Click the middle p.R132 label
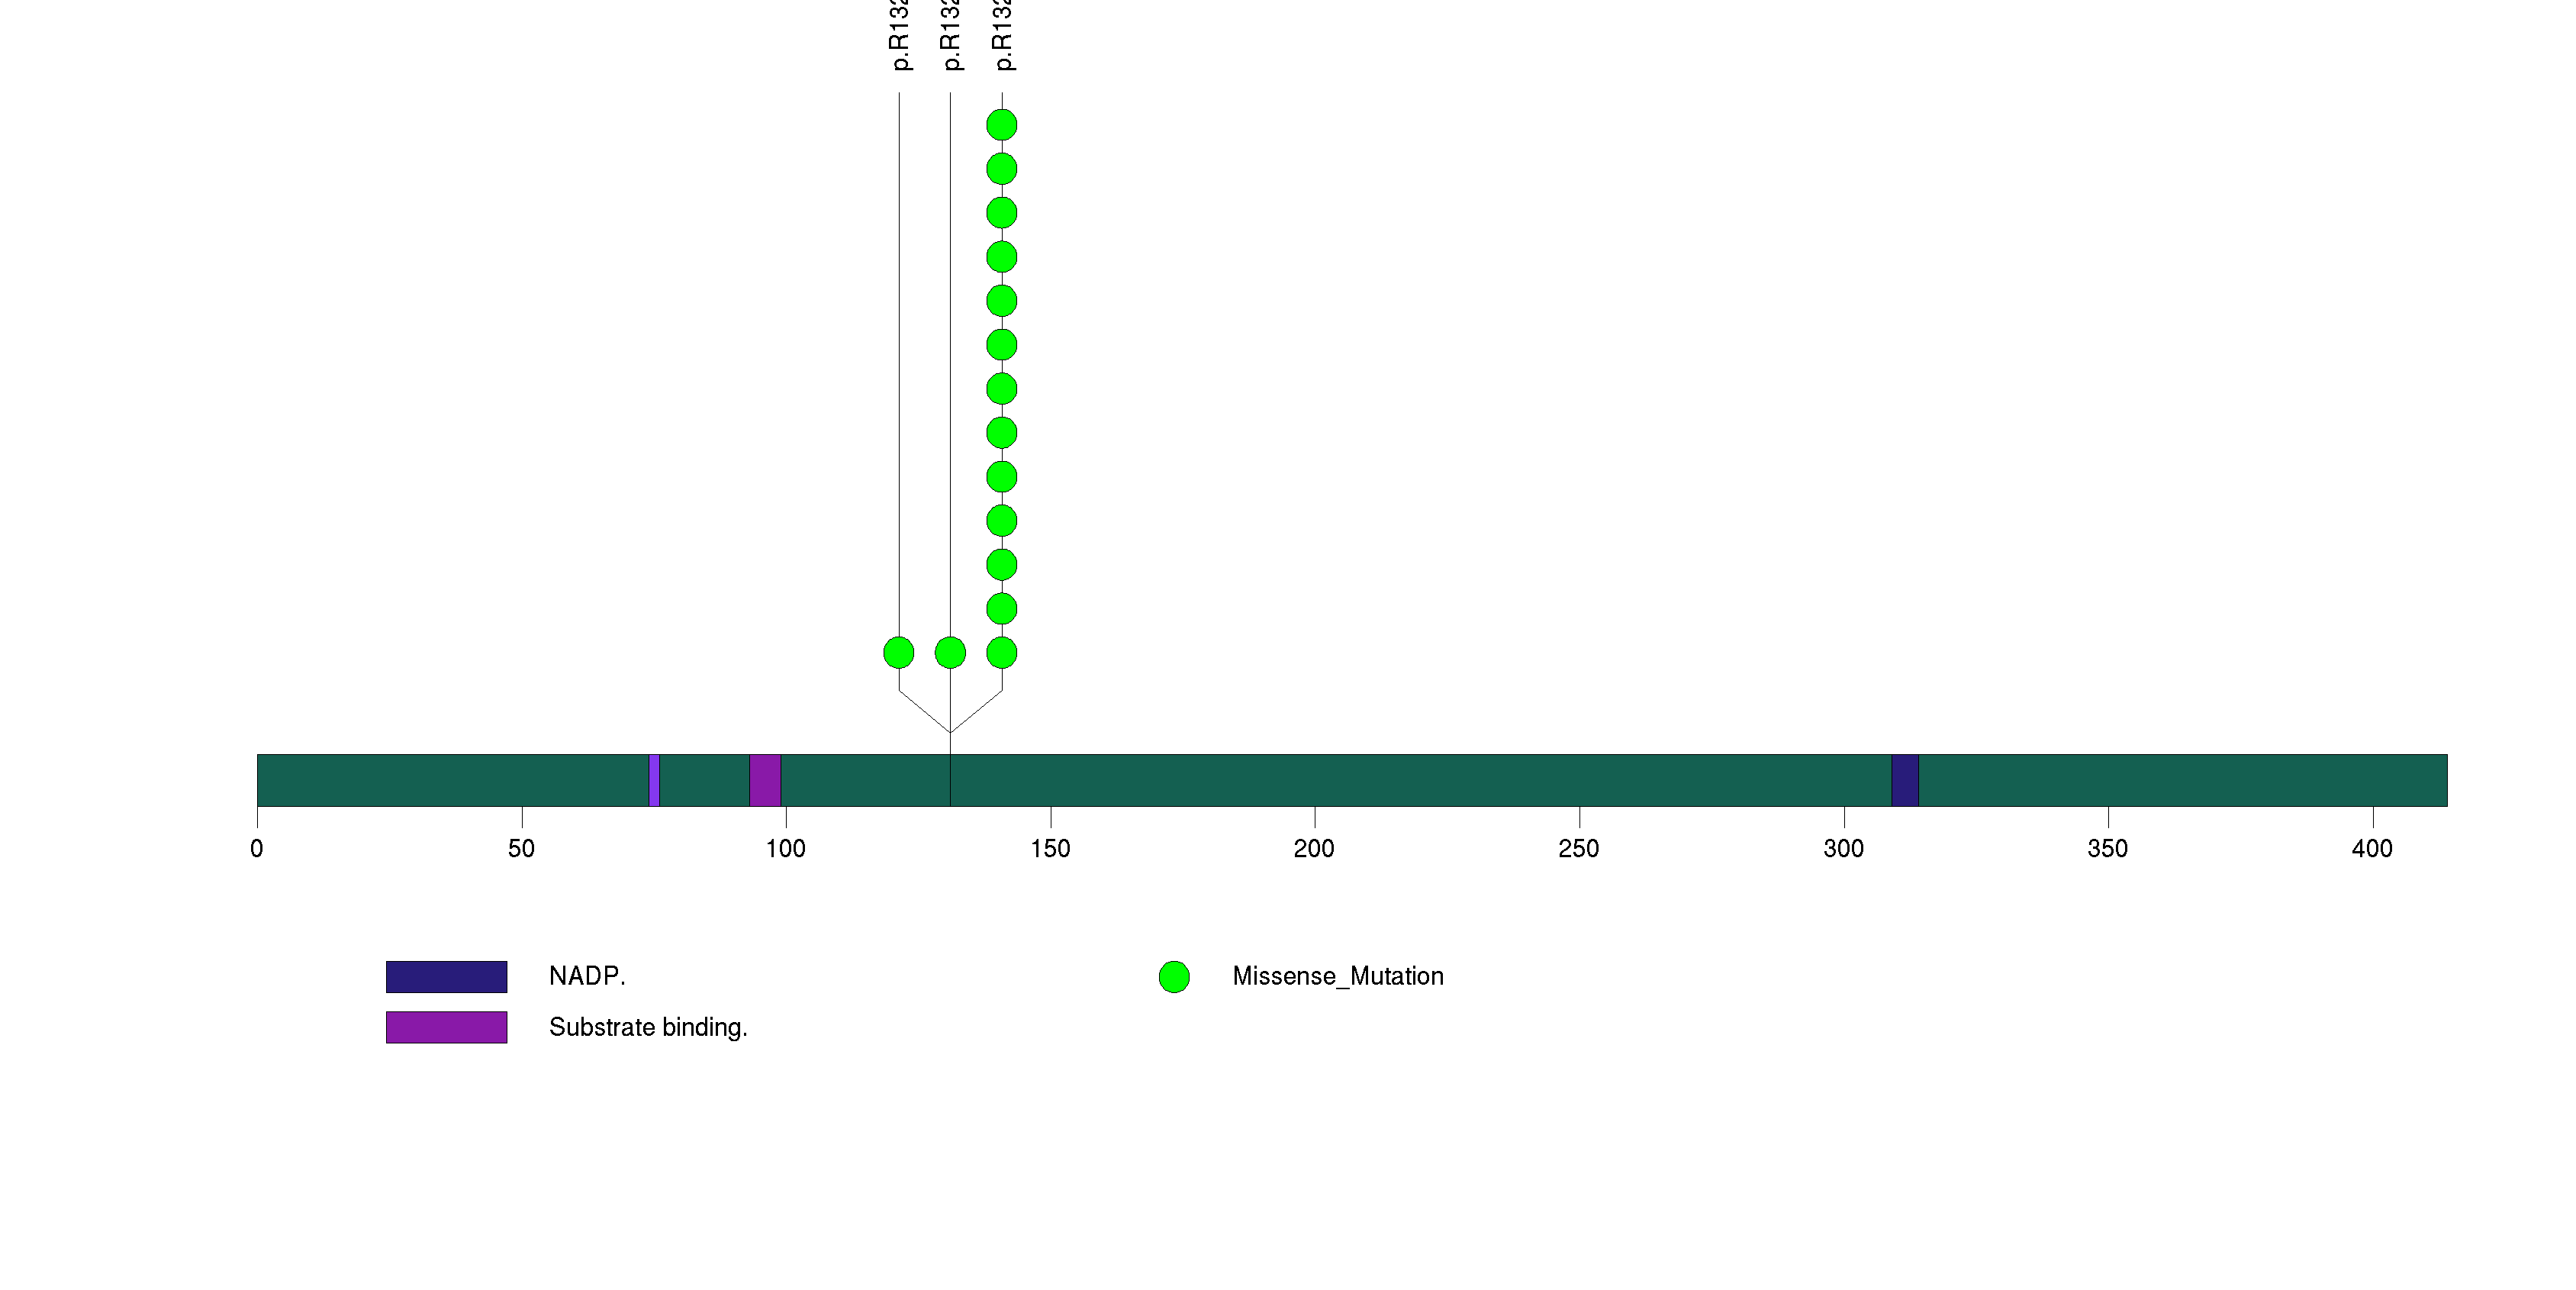Viewport: 2576px width, 1290px height. [951, 35]
